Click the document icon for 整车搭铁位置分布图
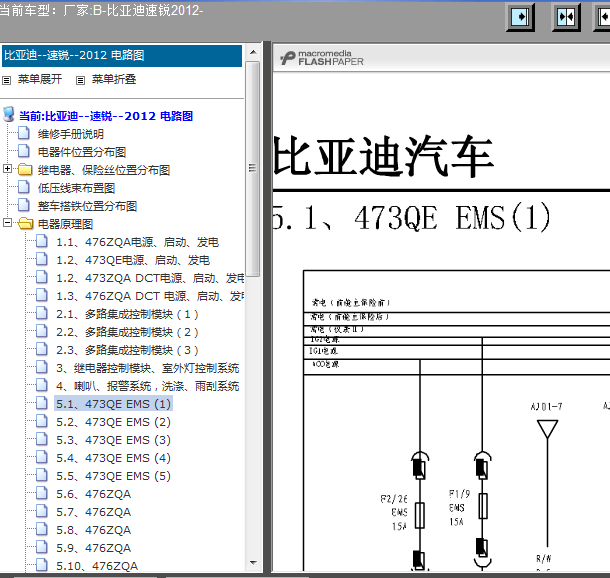This screenshot has width=610, height=578. (24, 205)
